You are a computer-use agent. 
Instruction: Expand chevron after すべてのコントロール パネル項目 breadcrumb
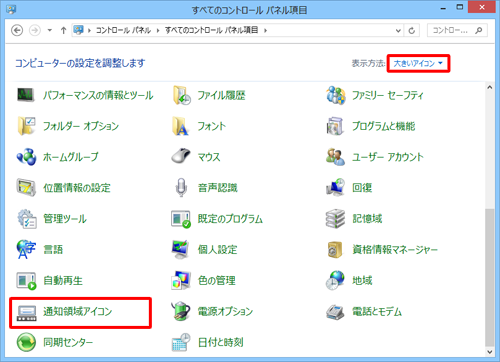tap(265, 30)
